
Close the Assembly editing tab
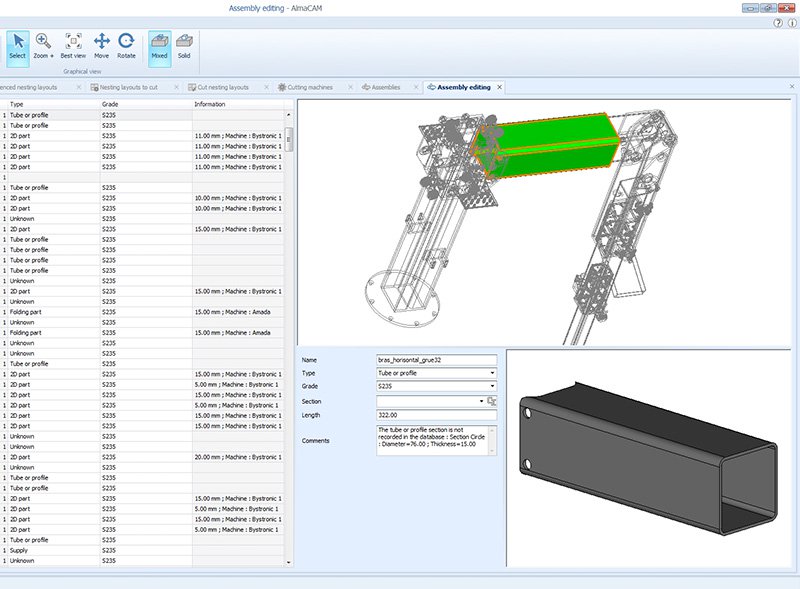(x=498, y=87)
